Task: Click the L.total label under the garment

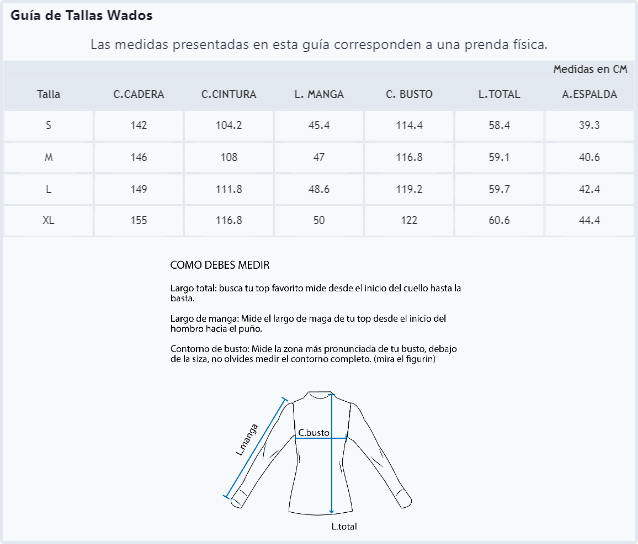Action: pos(344,527)
